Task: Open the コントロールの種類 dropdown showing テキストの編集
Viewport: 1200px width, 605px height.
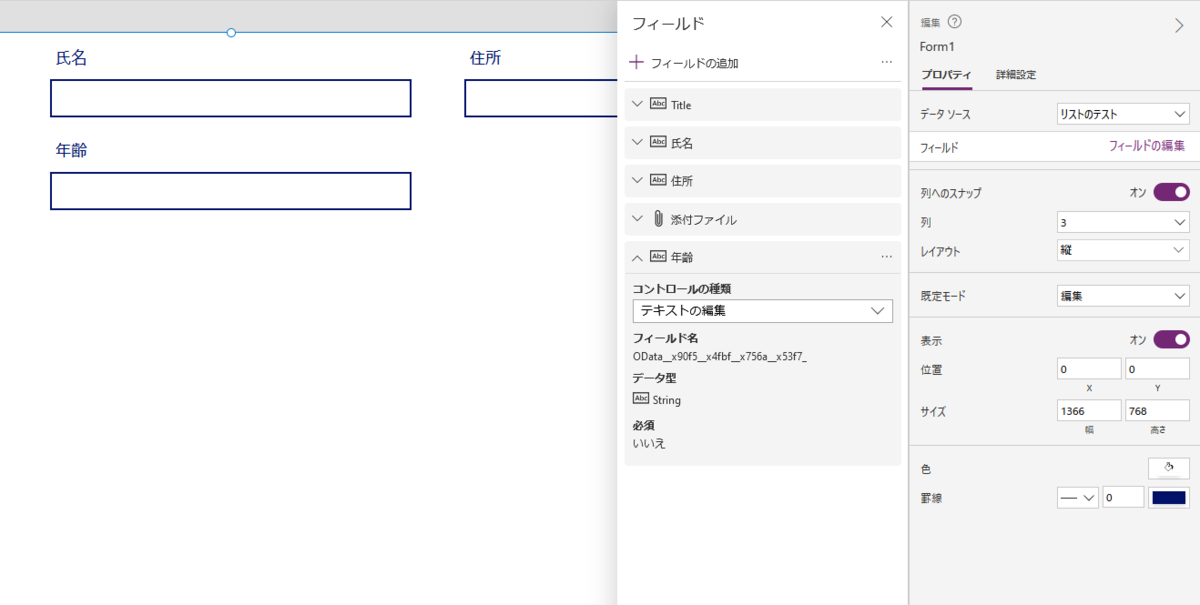Action: pos(762,311)
